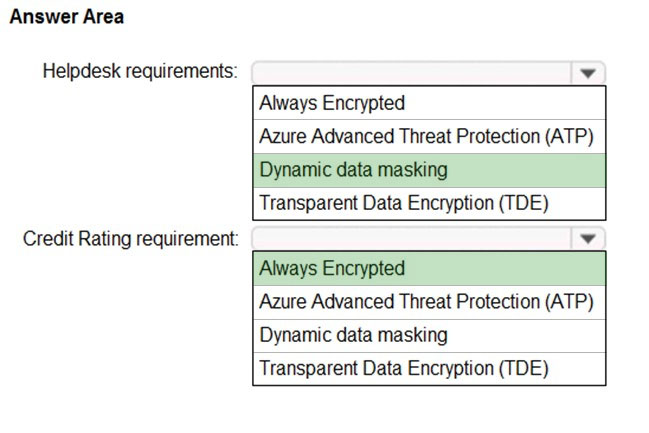Image resolution: width=649 pixels, height=433 pixels.
Task: Click the Helpdesk requirements combo box field
Action: 428,73
